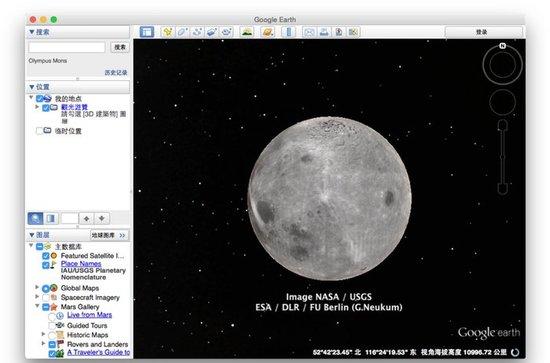Click the zoom slider track
Screen dimensions: 550x363
(x=502, y=156)
